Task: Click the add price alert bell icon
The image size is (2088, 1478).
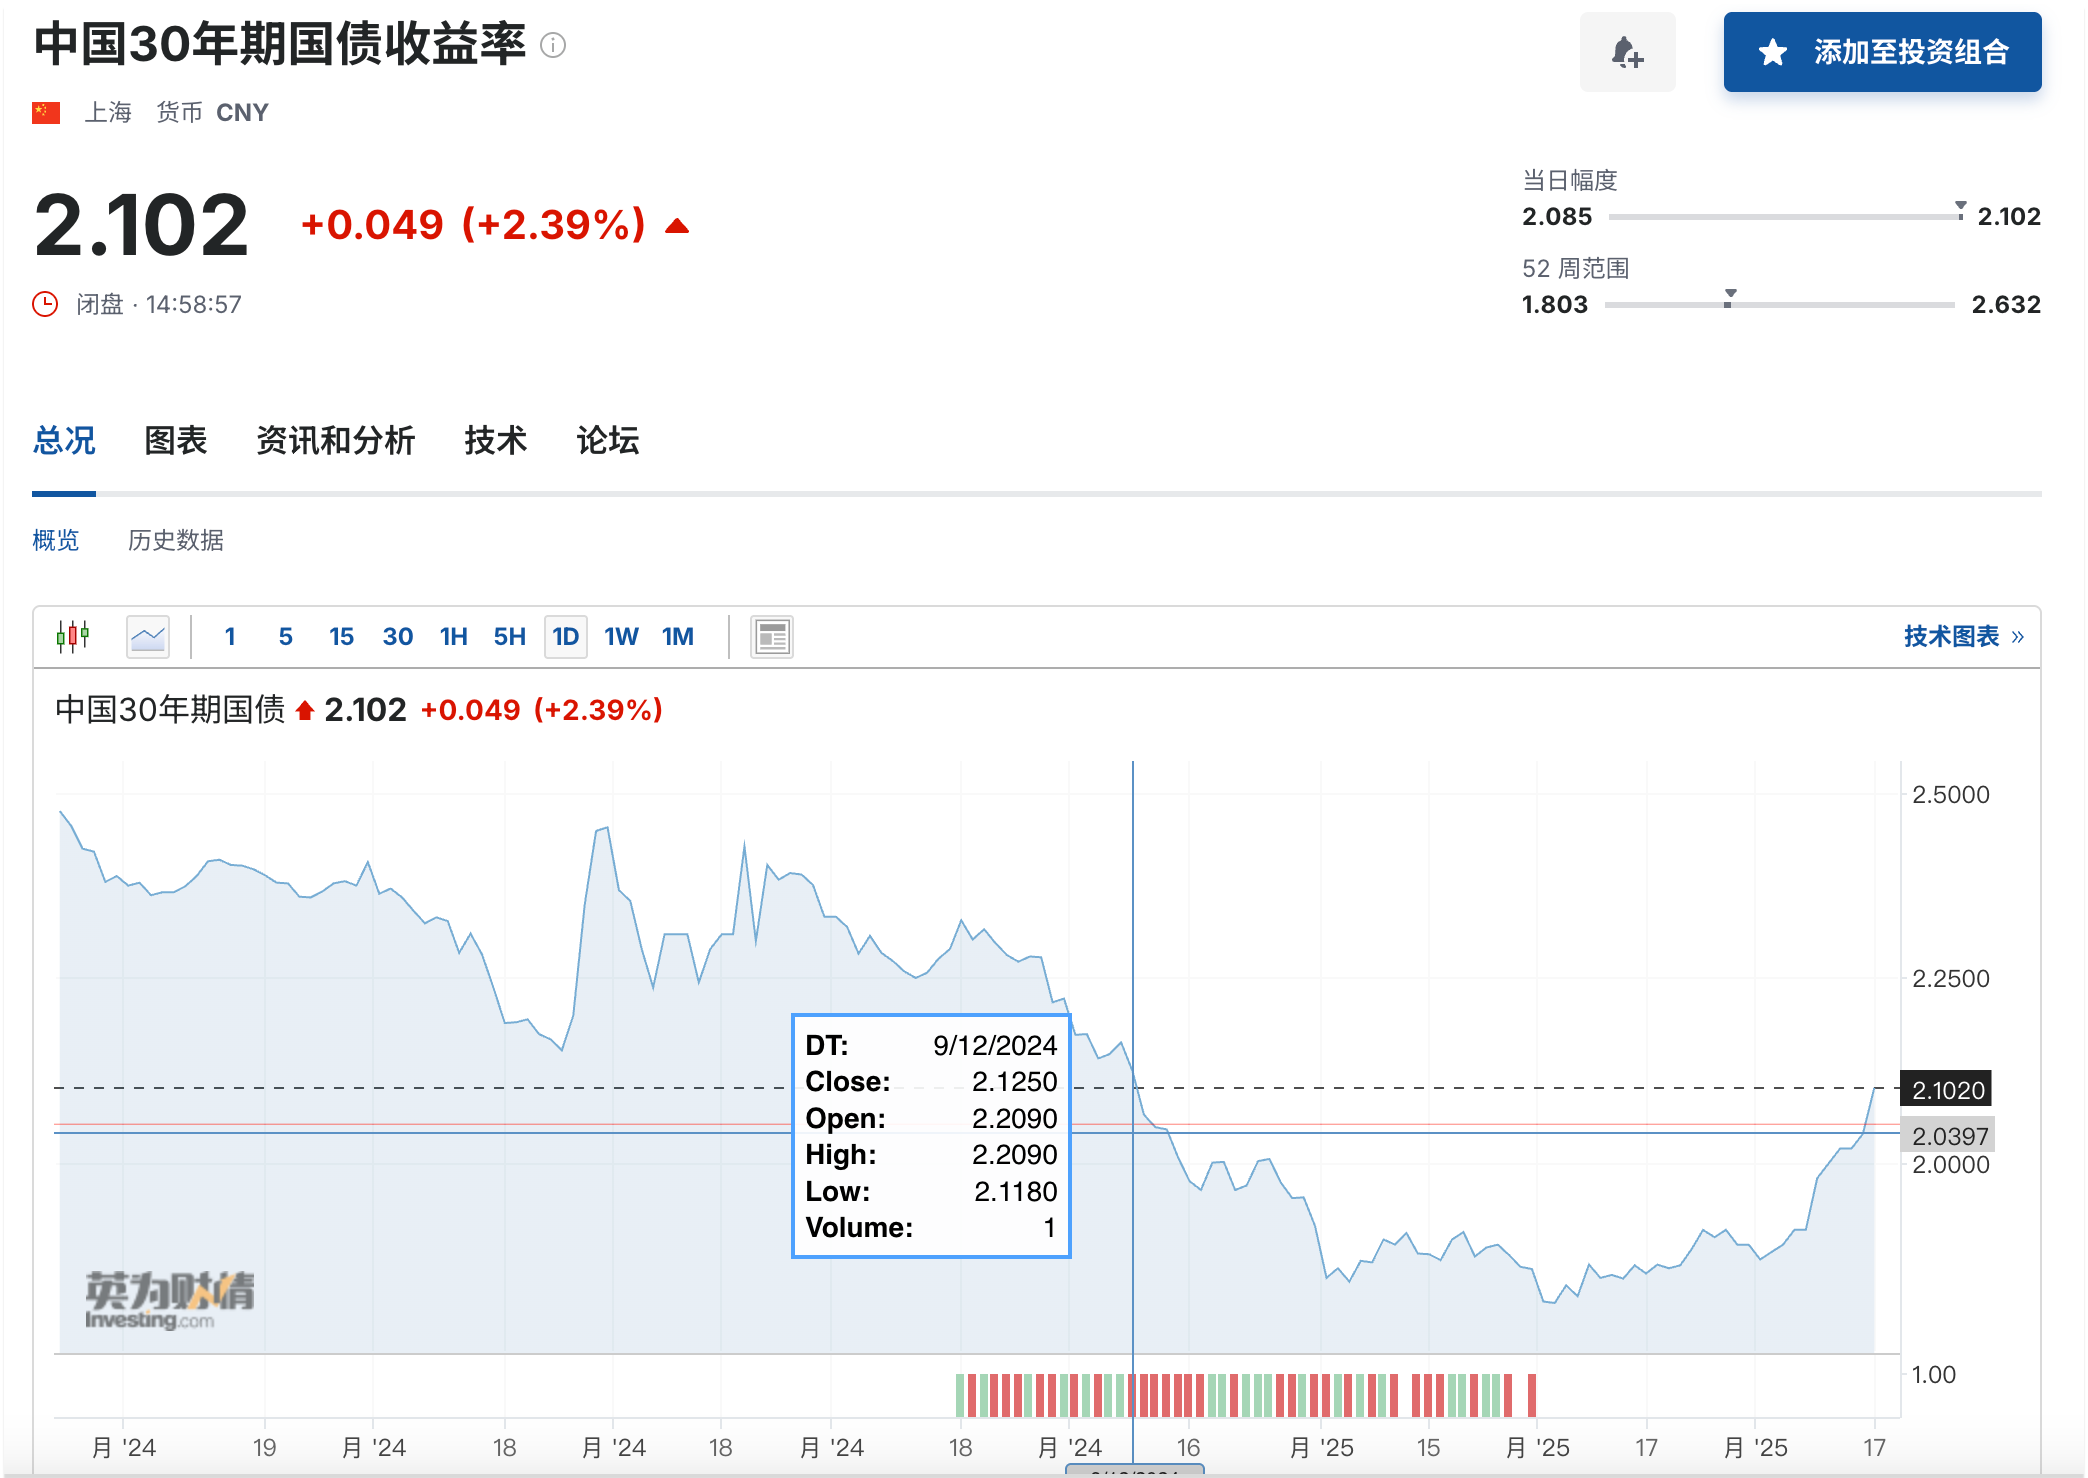Action: [1627, 52]
